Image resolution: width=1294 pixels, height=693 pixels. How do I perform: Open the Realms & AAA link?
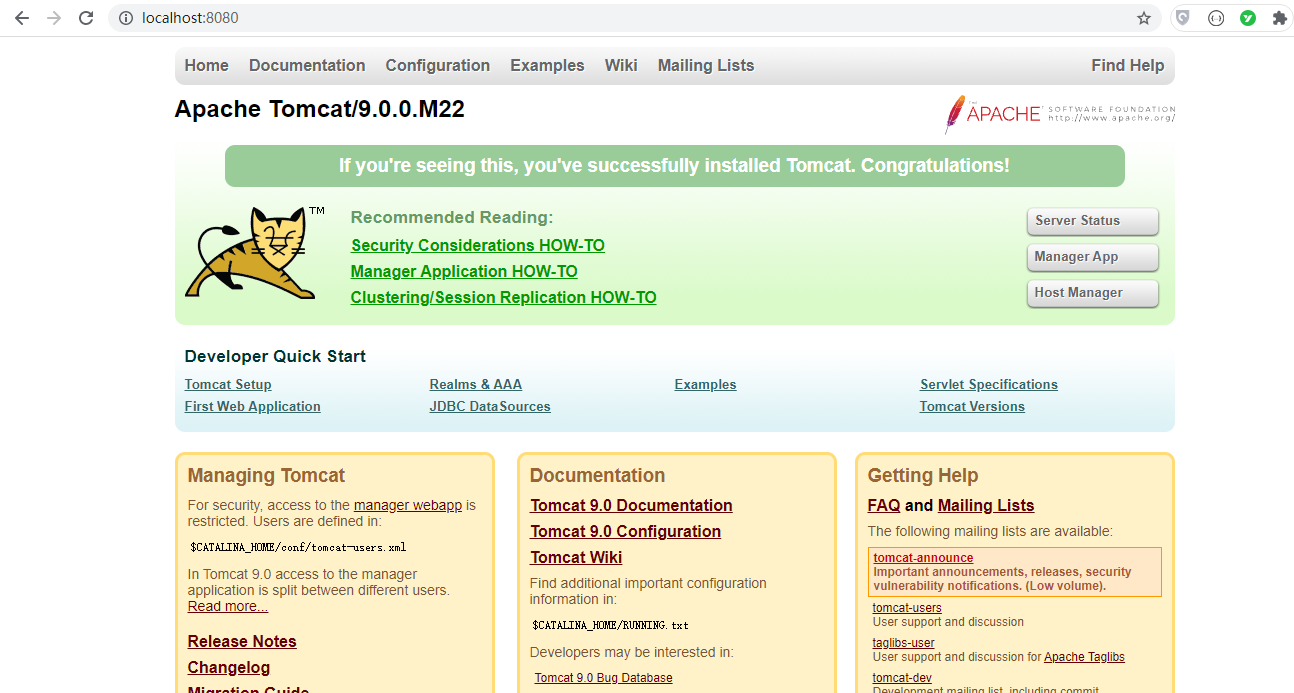(x=476, y=384)
